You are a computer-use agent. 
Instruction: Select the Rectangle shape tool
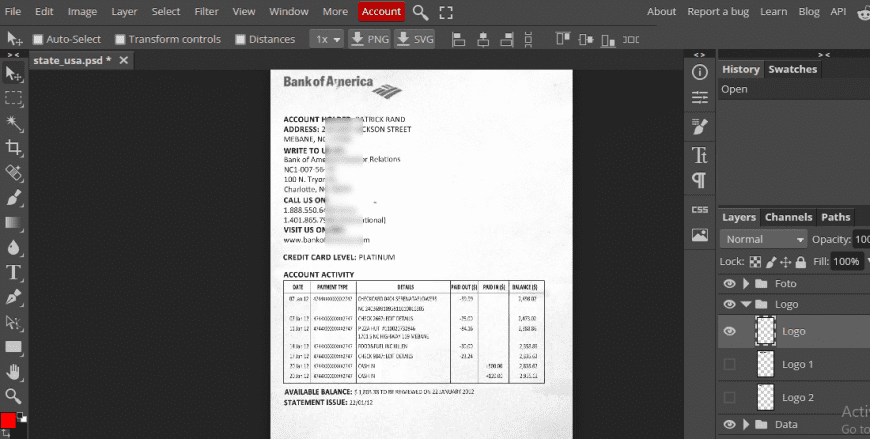[x=13, y=347]
